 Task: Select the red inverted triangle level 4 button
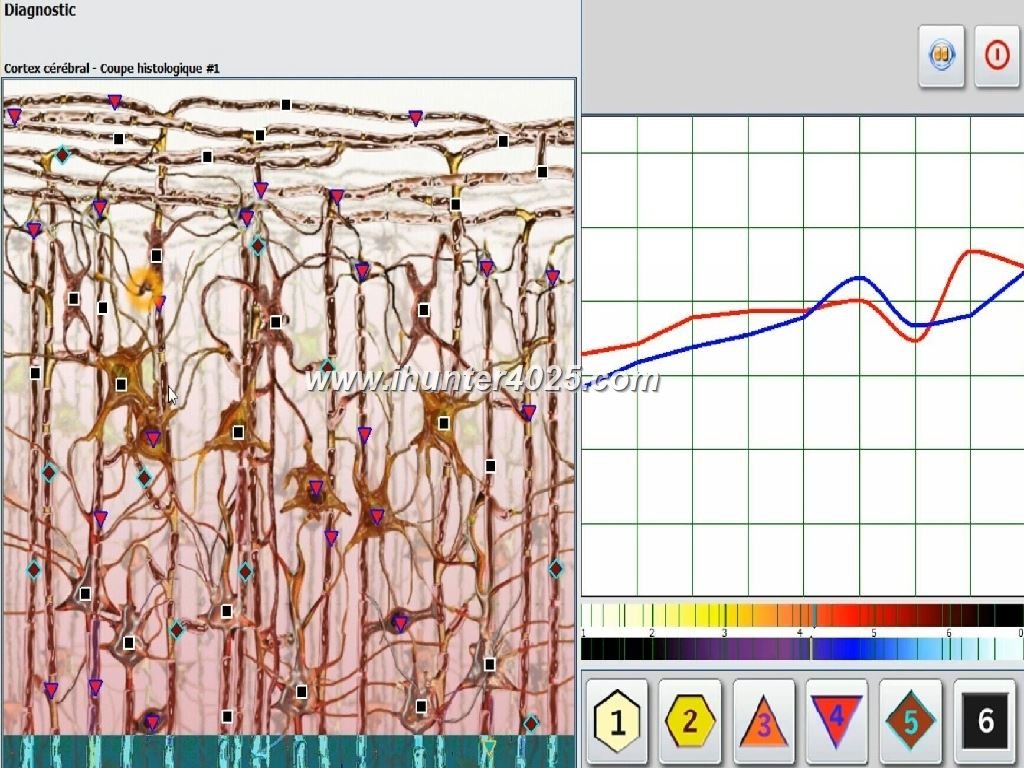[x=837, y=720]
